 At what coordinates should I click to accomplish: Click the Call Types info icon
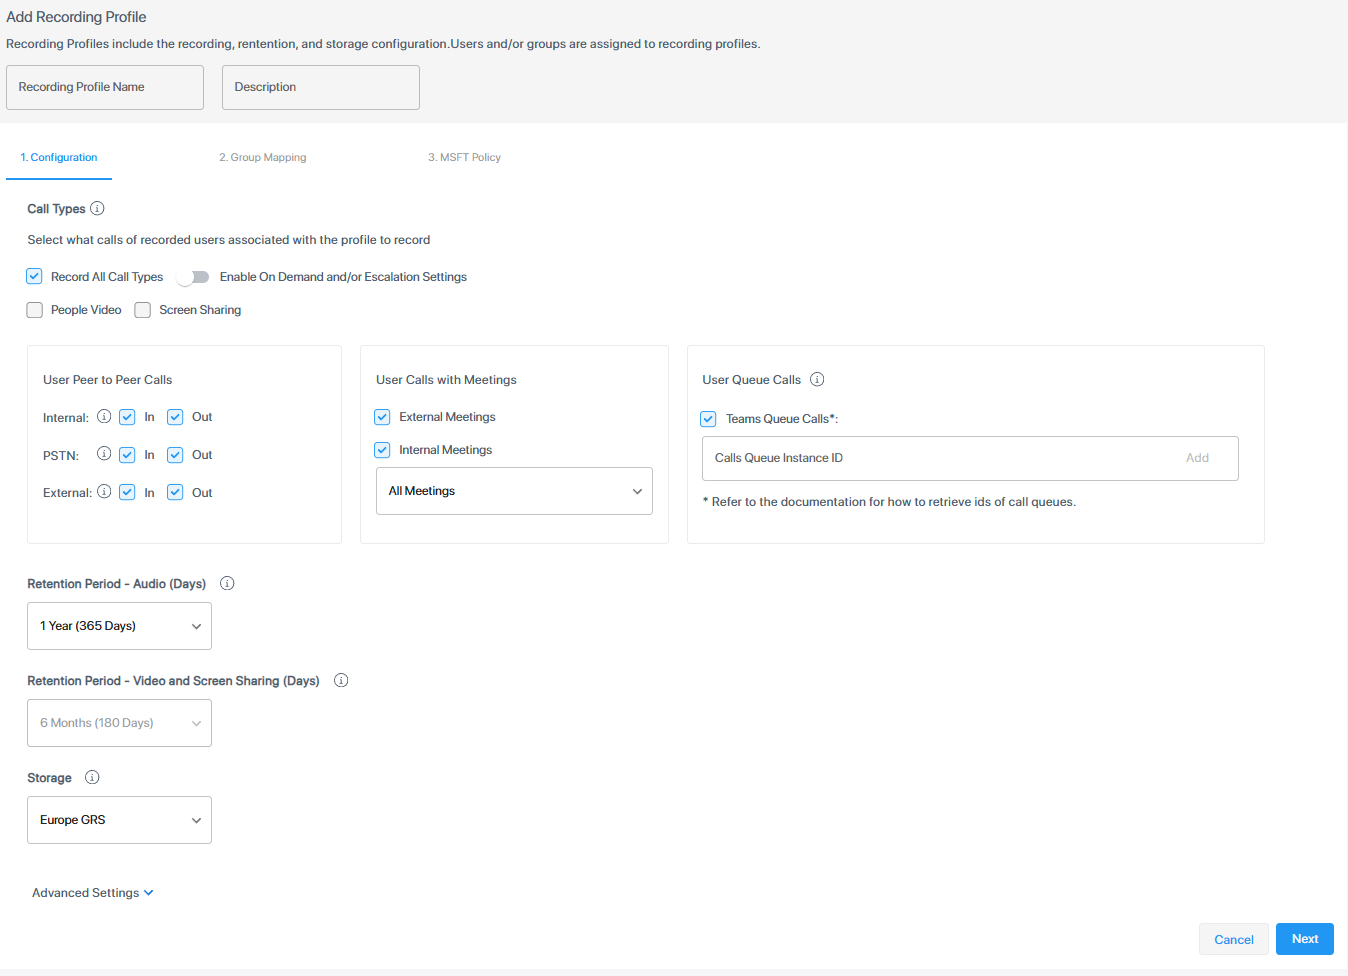pyautogui.click(x=97, y=208)
